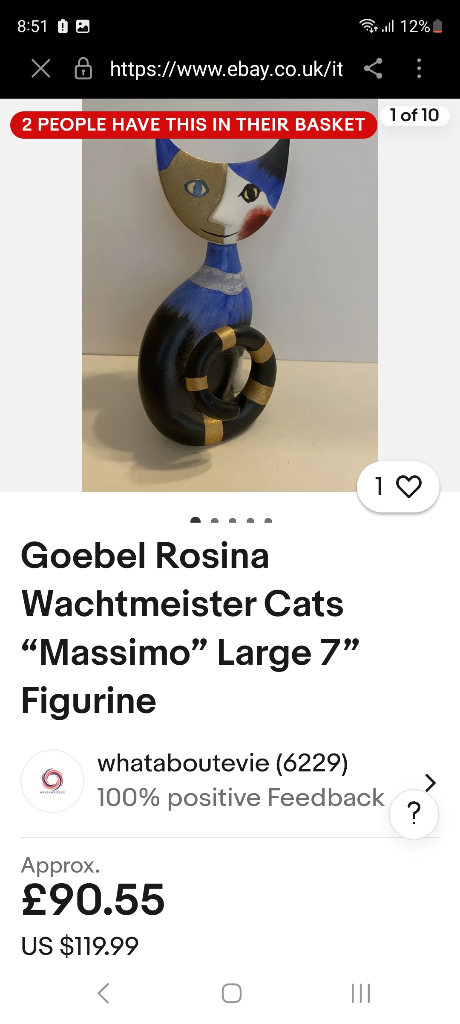Tap the ebay.co.uk URL address bar
Screen dimensions: 460x1024
point(226,69)
